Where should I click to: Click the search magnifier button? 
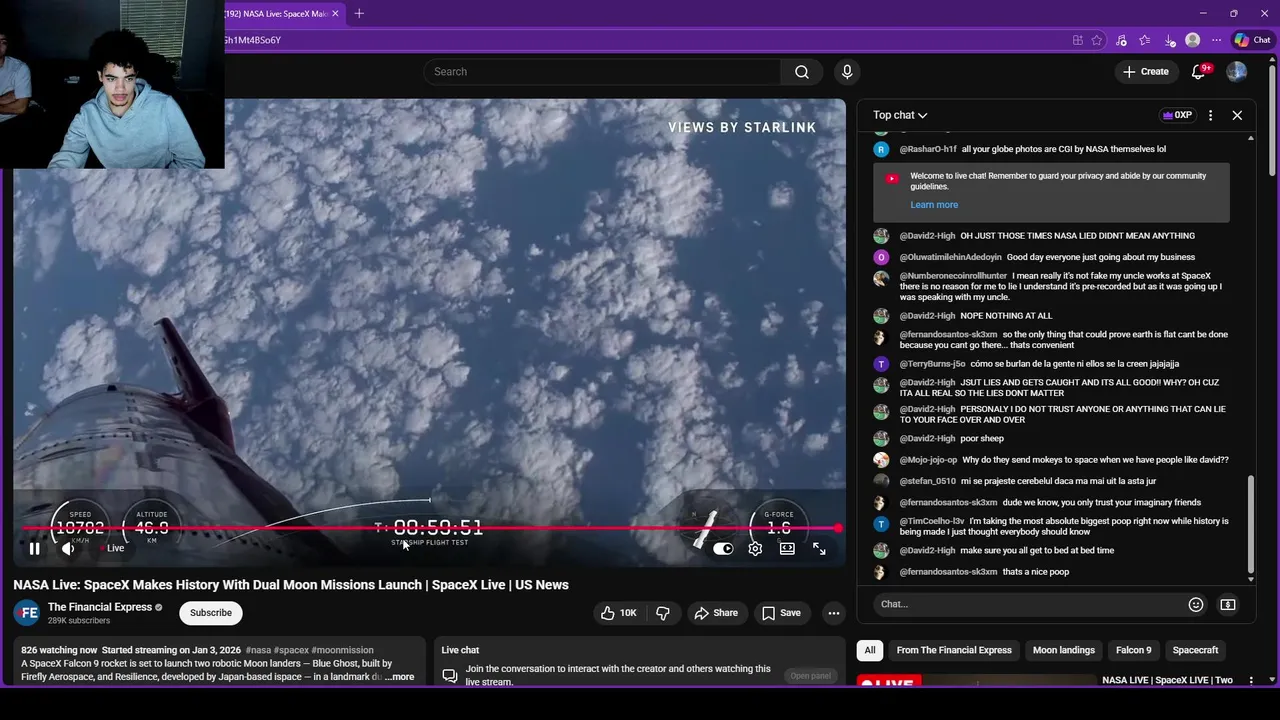point(802,72)
